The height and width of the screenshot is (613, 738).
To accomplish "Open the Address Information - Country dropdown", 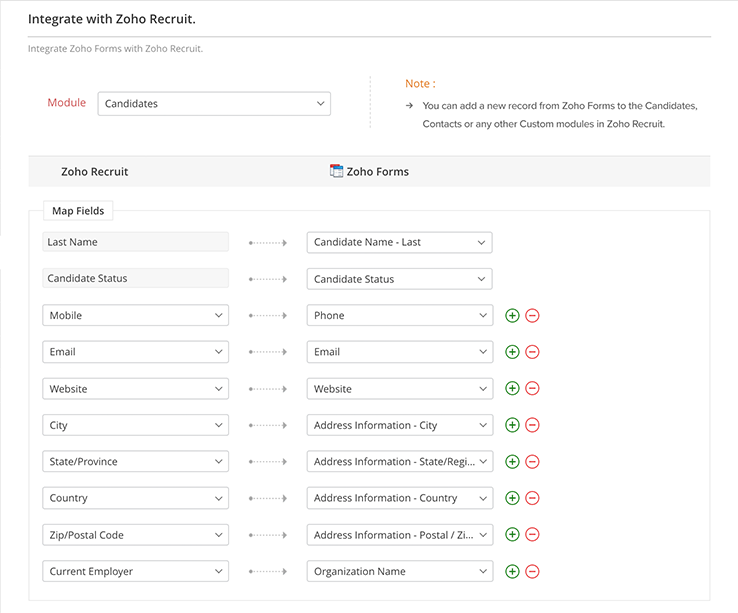I will (x=400, y=498).
